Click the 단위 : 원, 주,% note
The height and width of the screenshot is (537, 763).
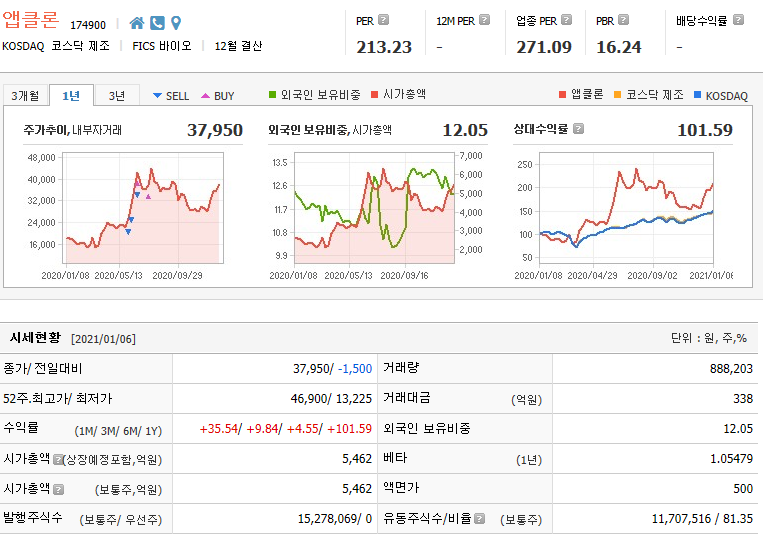coord(708,338)
